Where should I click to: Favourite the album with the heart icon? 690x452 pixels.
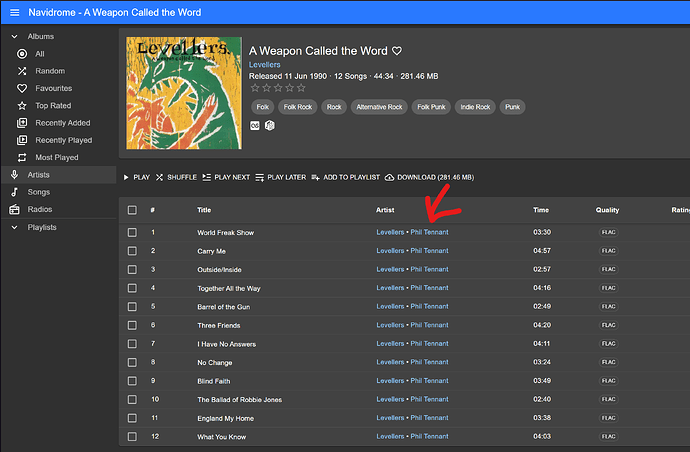tap(397, 51)
